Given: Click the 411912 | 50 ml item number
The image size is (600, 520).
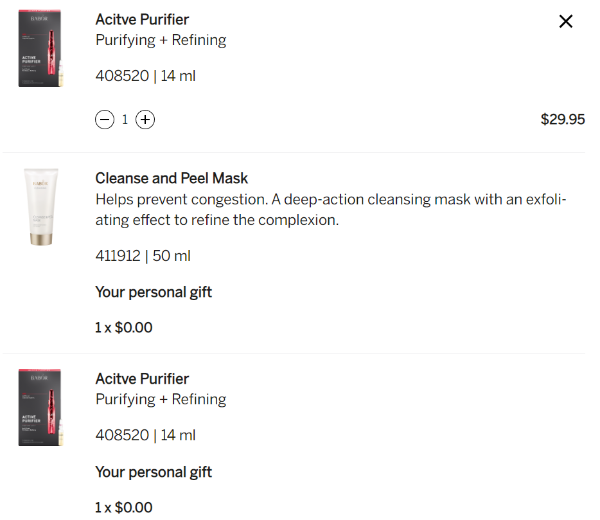Looking at the screenshot, I should click(x=143, y=256).
